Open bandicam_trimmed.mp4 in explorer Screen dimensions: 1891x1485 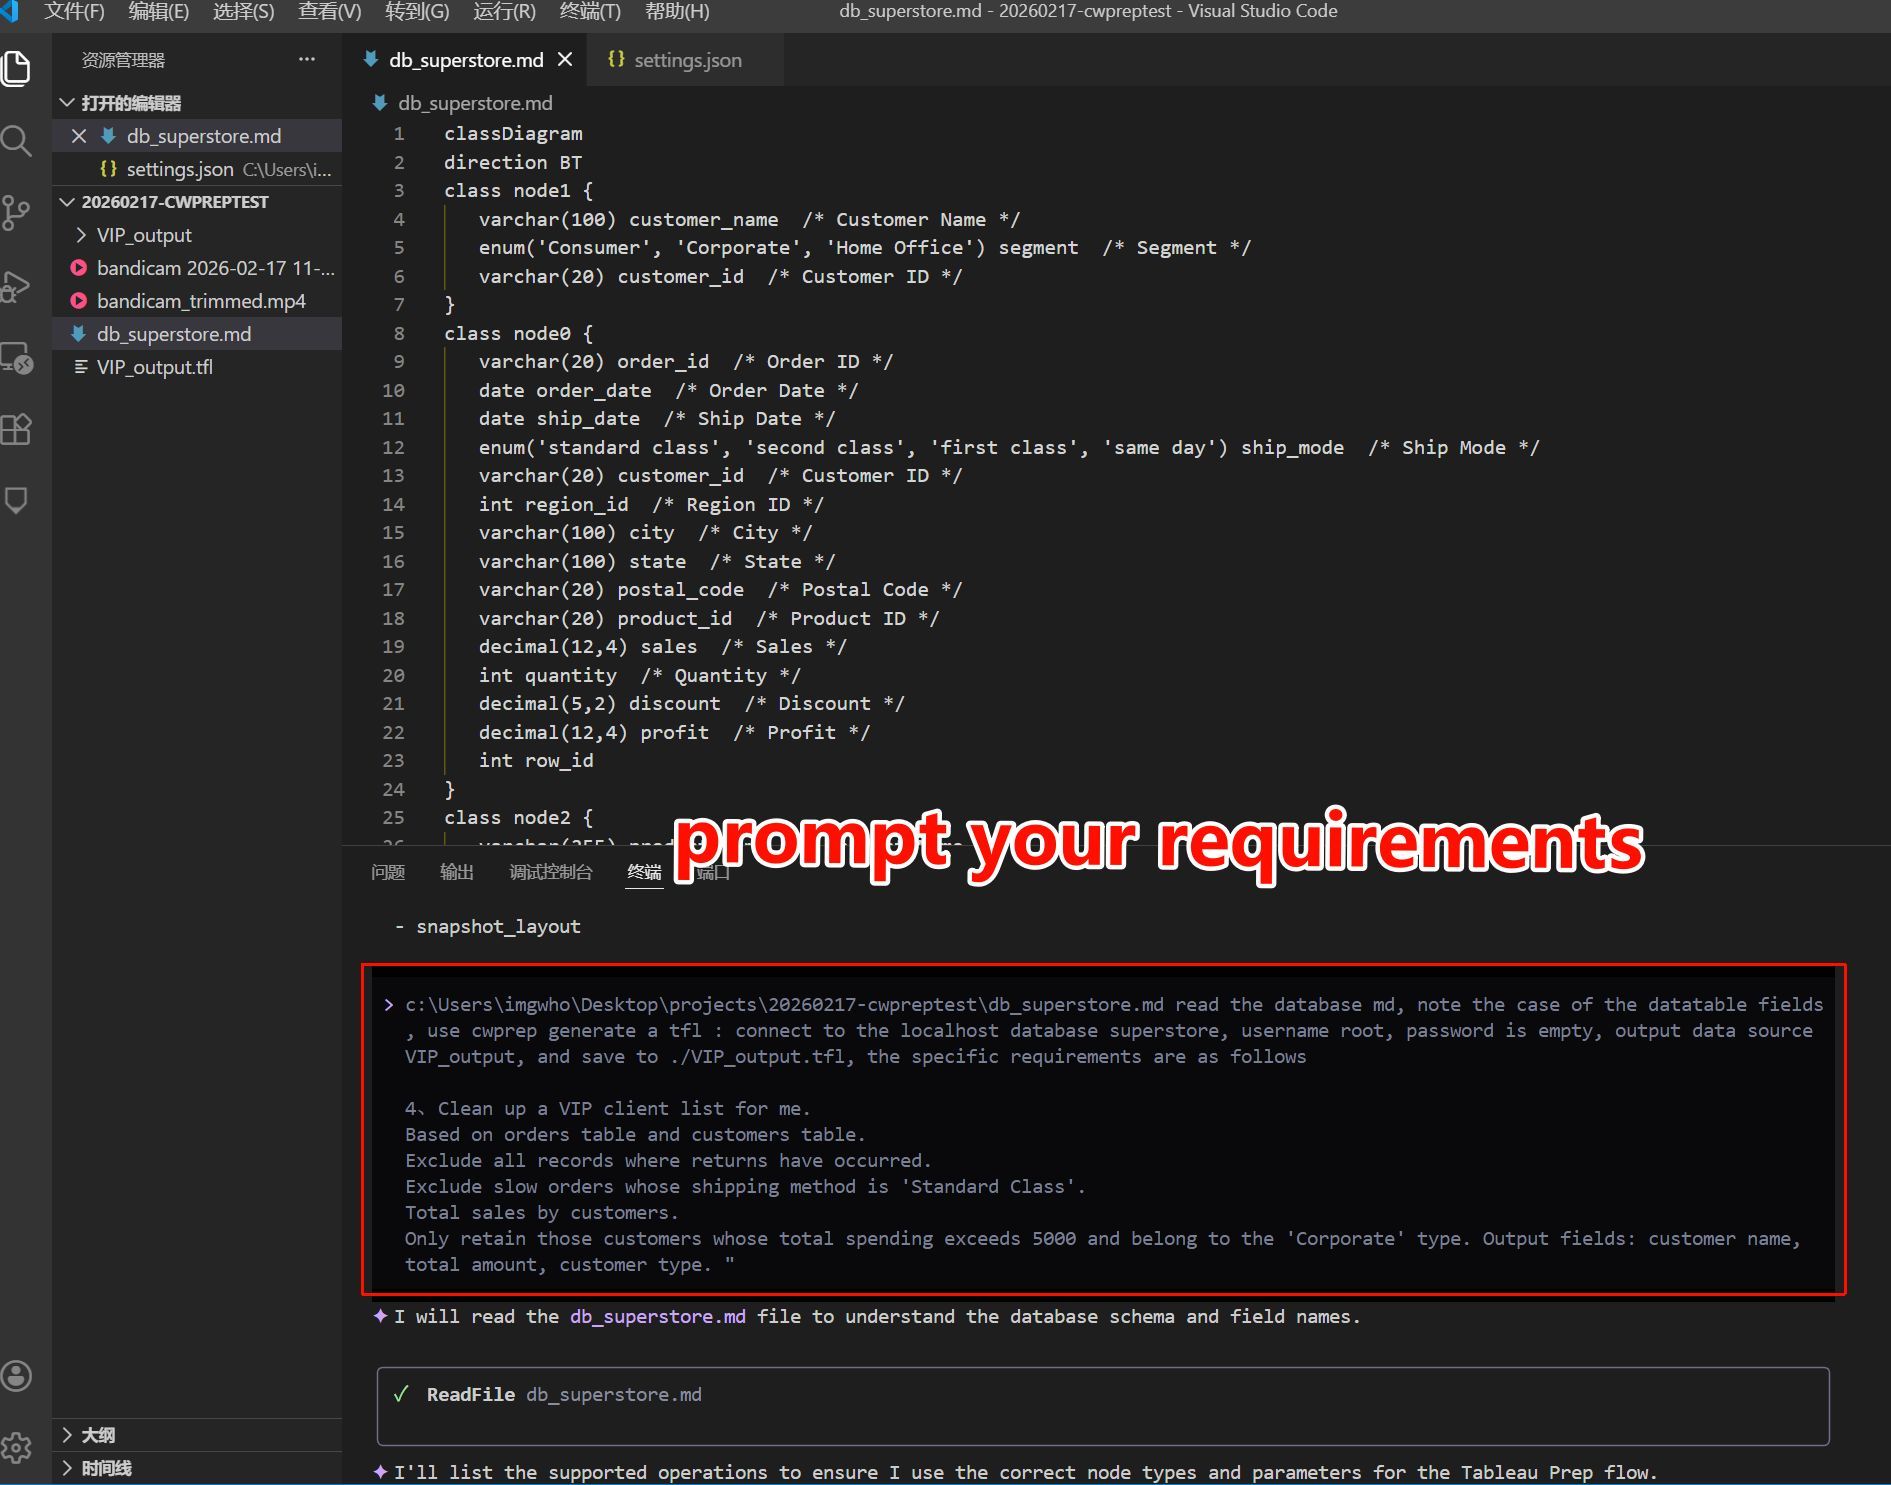click(x=197, y=301)
